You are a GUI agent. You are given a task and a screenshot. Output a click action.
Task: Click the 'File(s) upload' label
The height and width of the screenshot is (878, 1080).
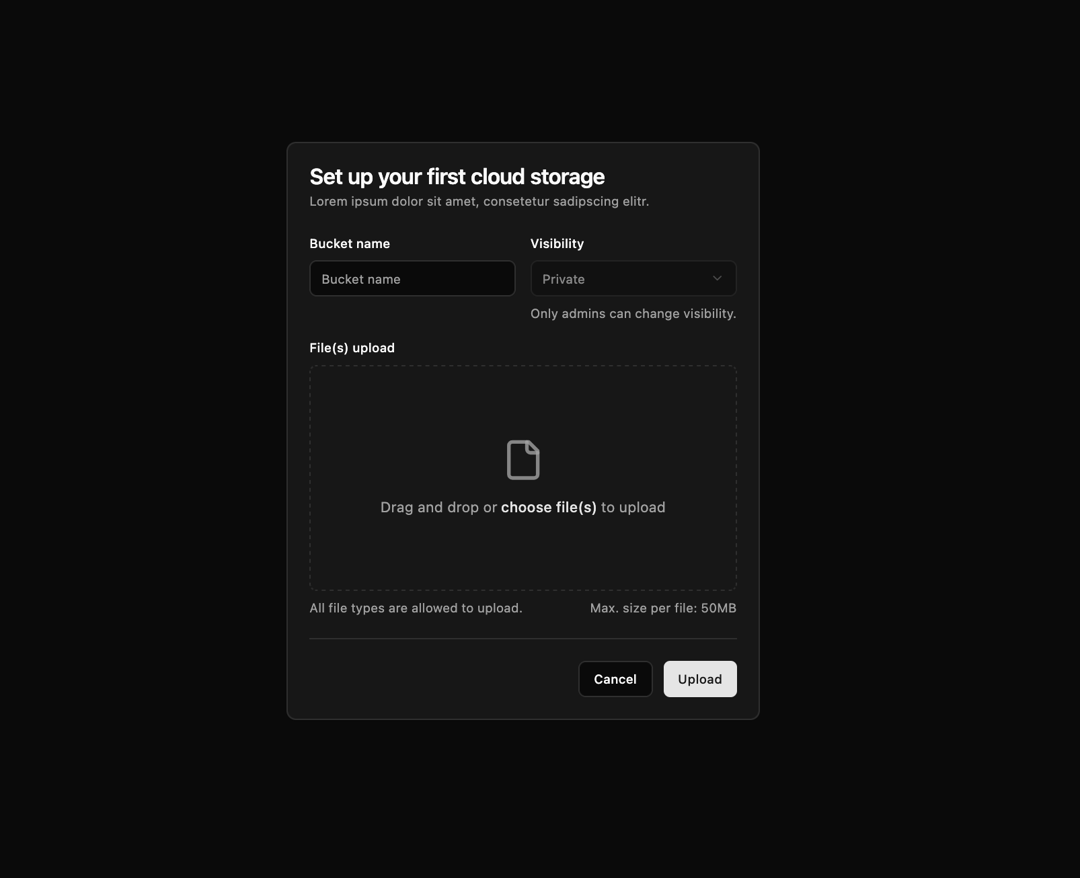pyautogui.click(x=352, y=348)
